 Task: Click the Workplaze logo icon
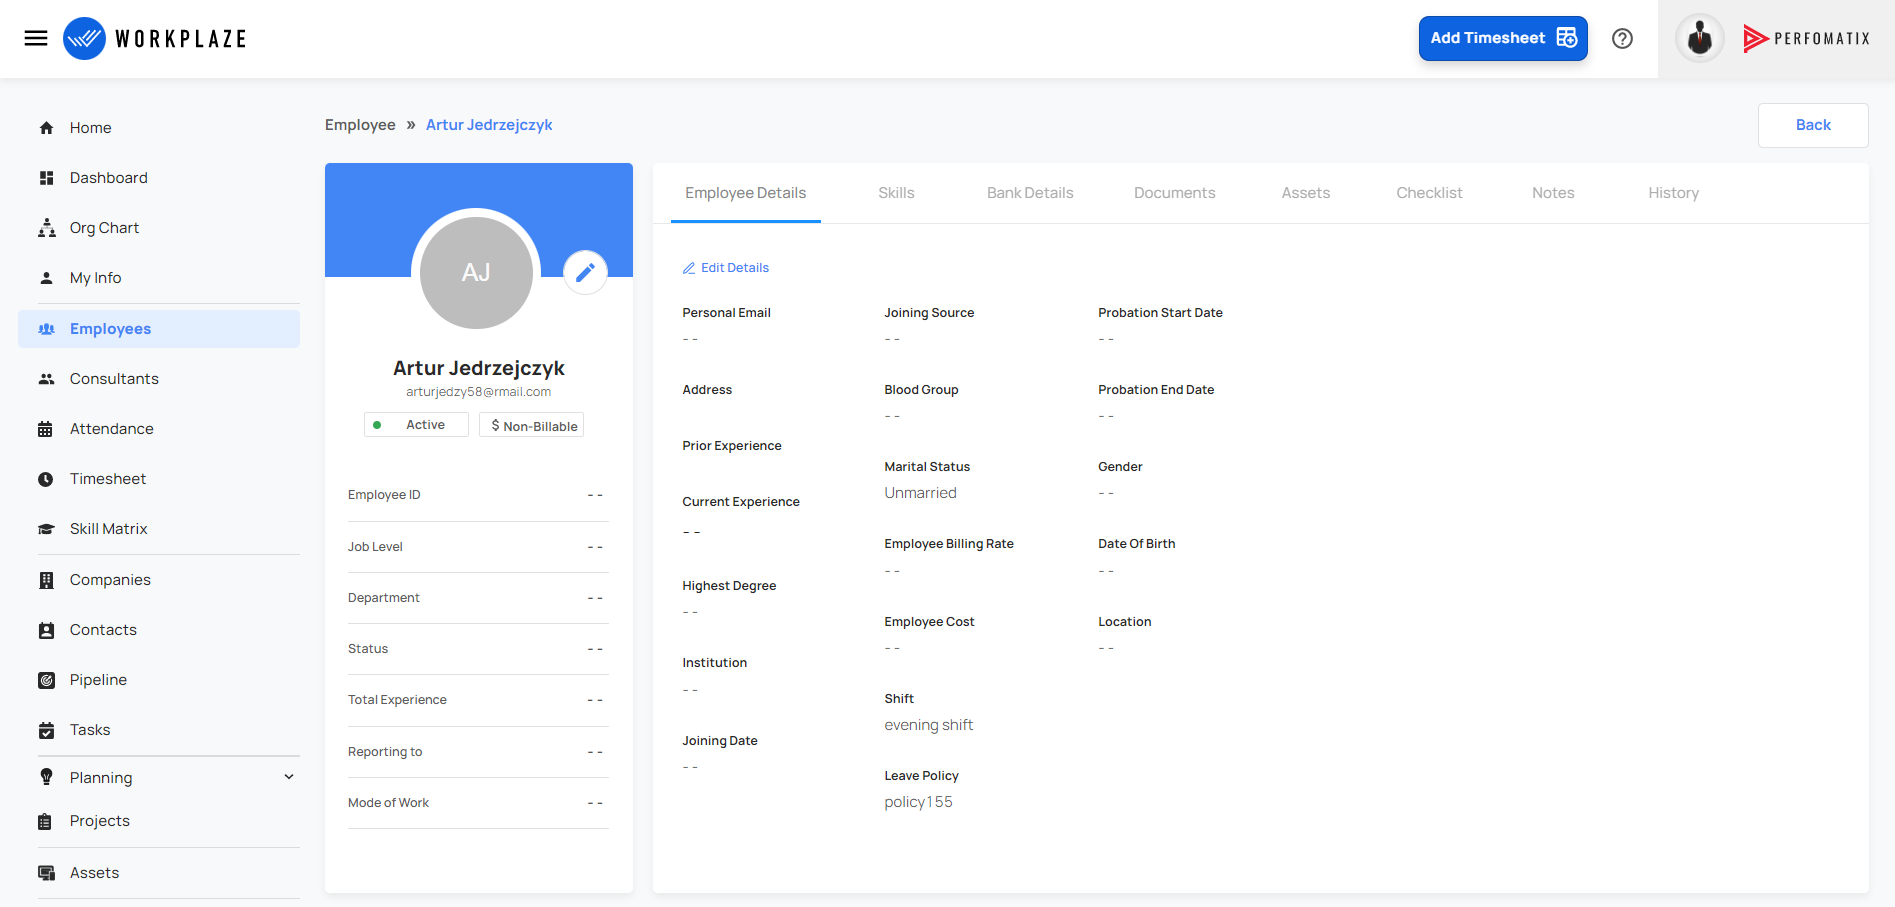(x=84, y=38)
